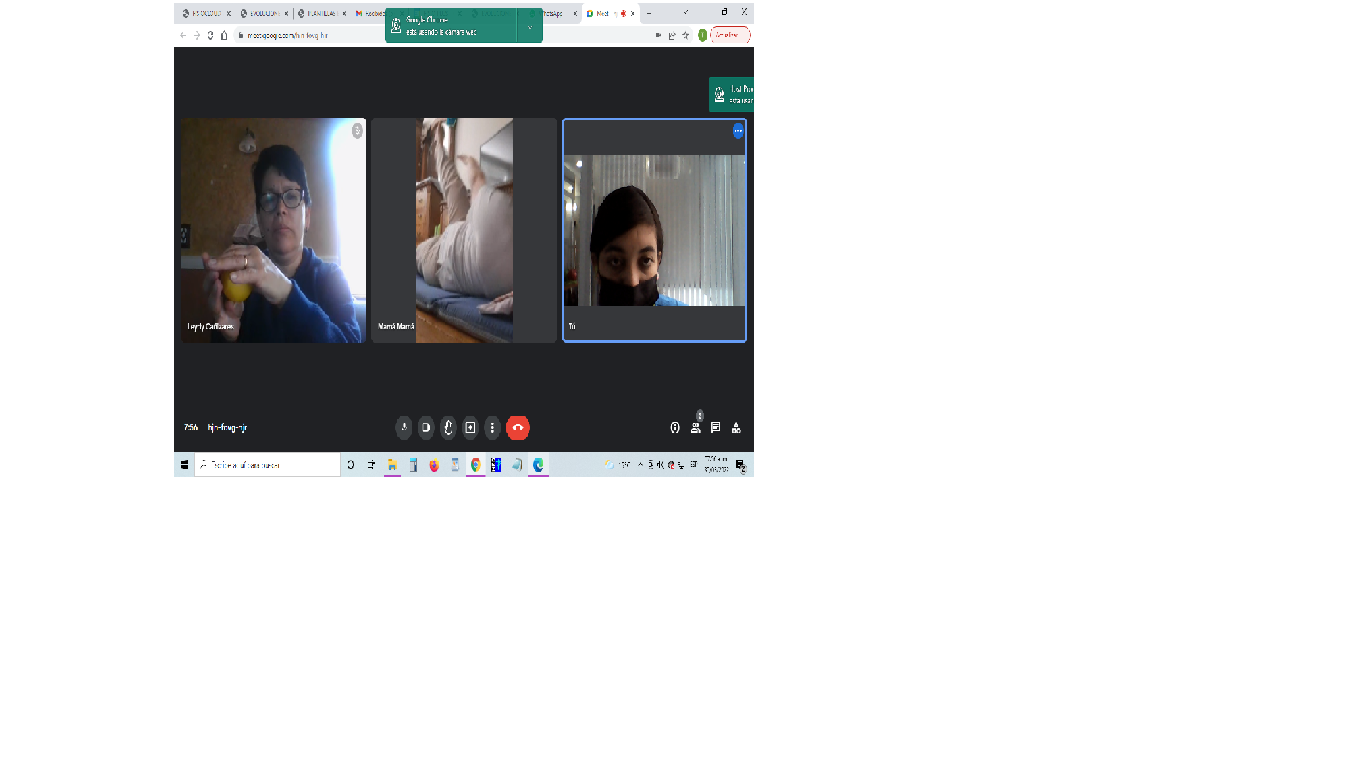Click the present screen button

(470, 428)
